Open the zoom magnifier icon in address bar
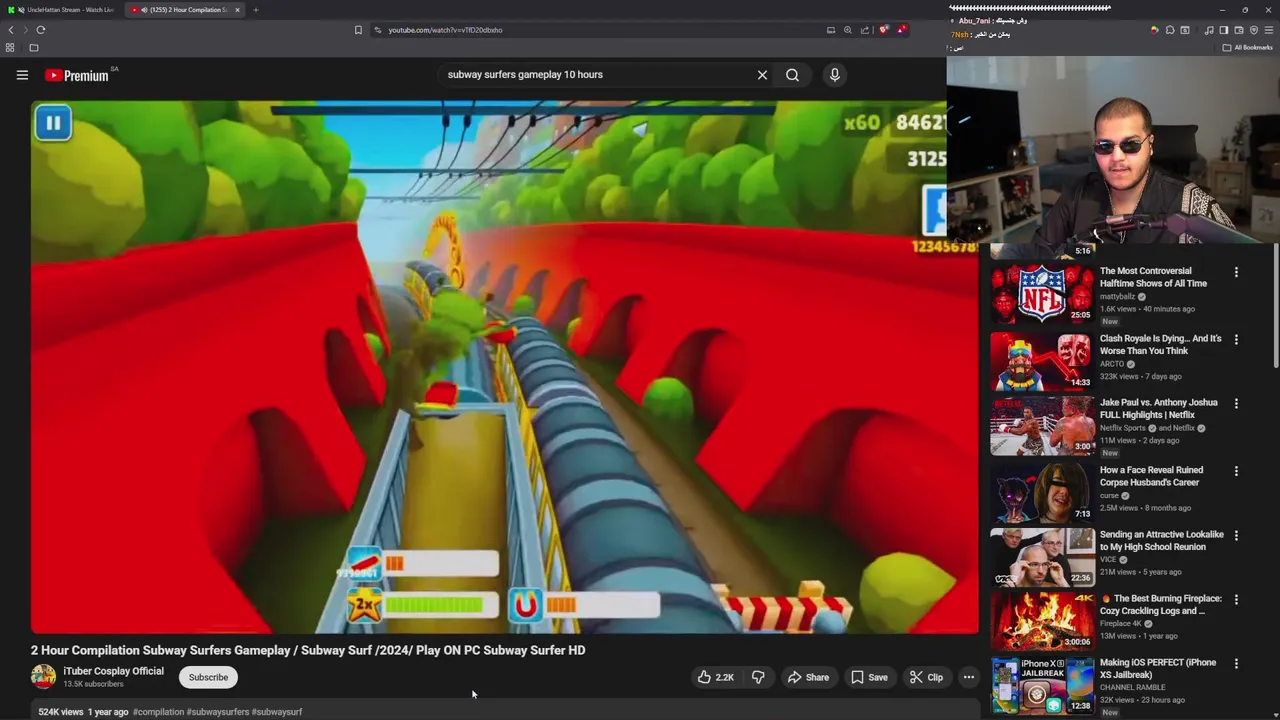The image size is (1280, 720). pos(848,30)
